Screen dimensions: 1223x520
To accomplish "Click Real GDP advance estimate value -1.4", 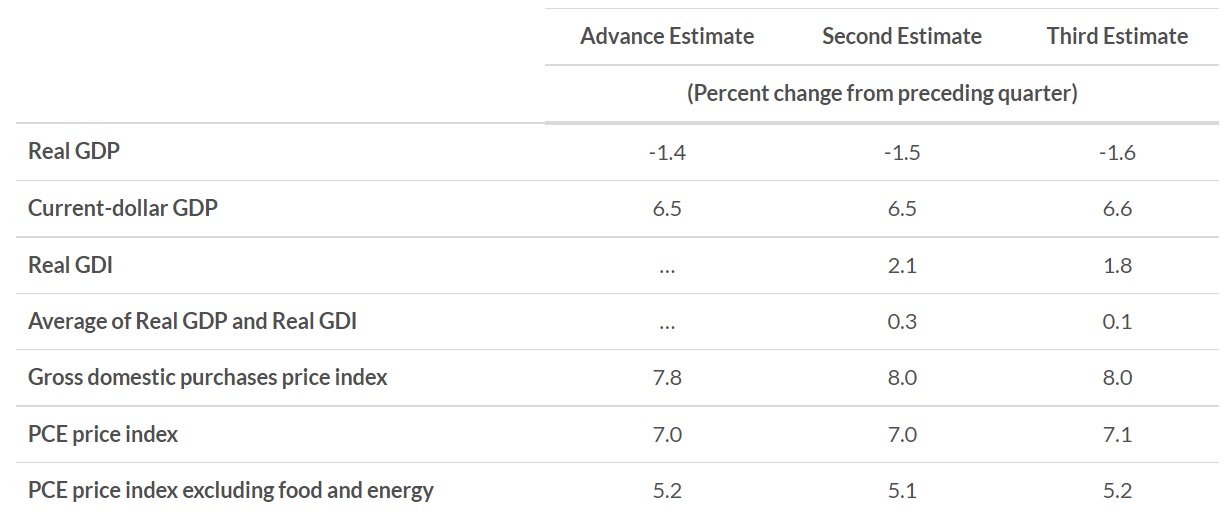I will tap(667, 153).
